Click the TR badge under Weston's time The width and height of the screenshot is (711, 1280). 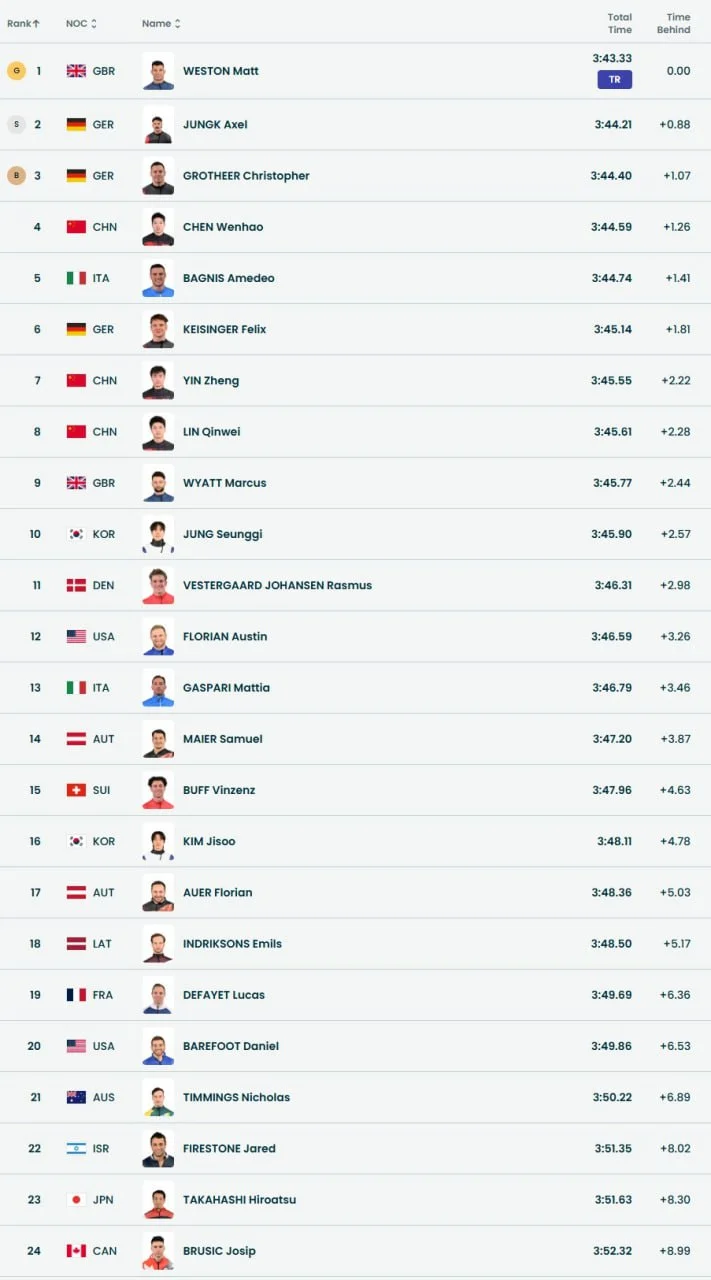click(x=614, y=79)
